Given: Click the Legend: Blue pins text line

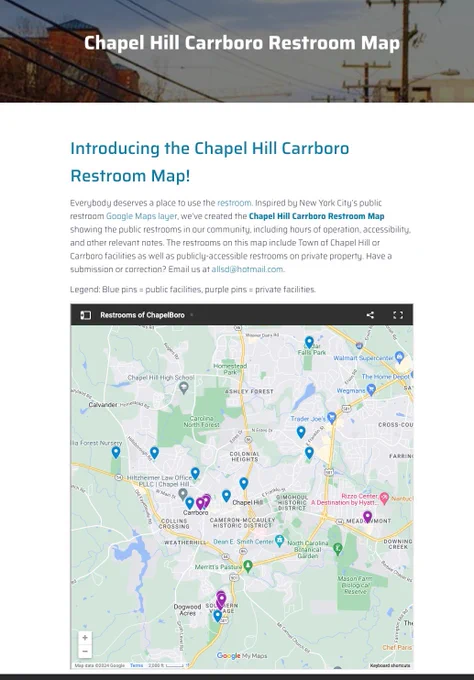Looking at the screenshot, I should pyautogui.click(x=193, y=289).
